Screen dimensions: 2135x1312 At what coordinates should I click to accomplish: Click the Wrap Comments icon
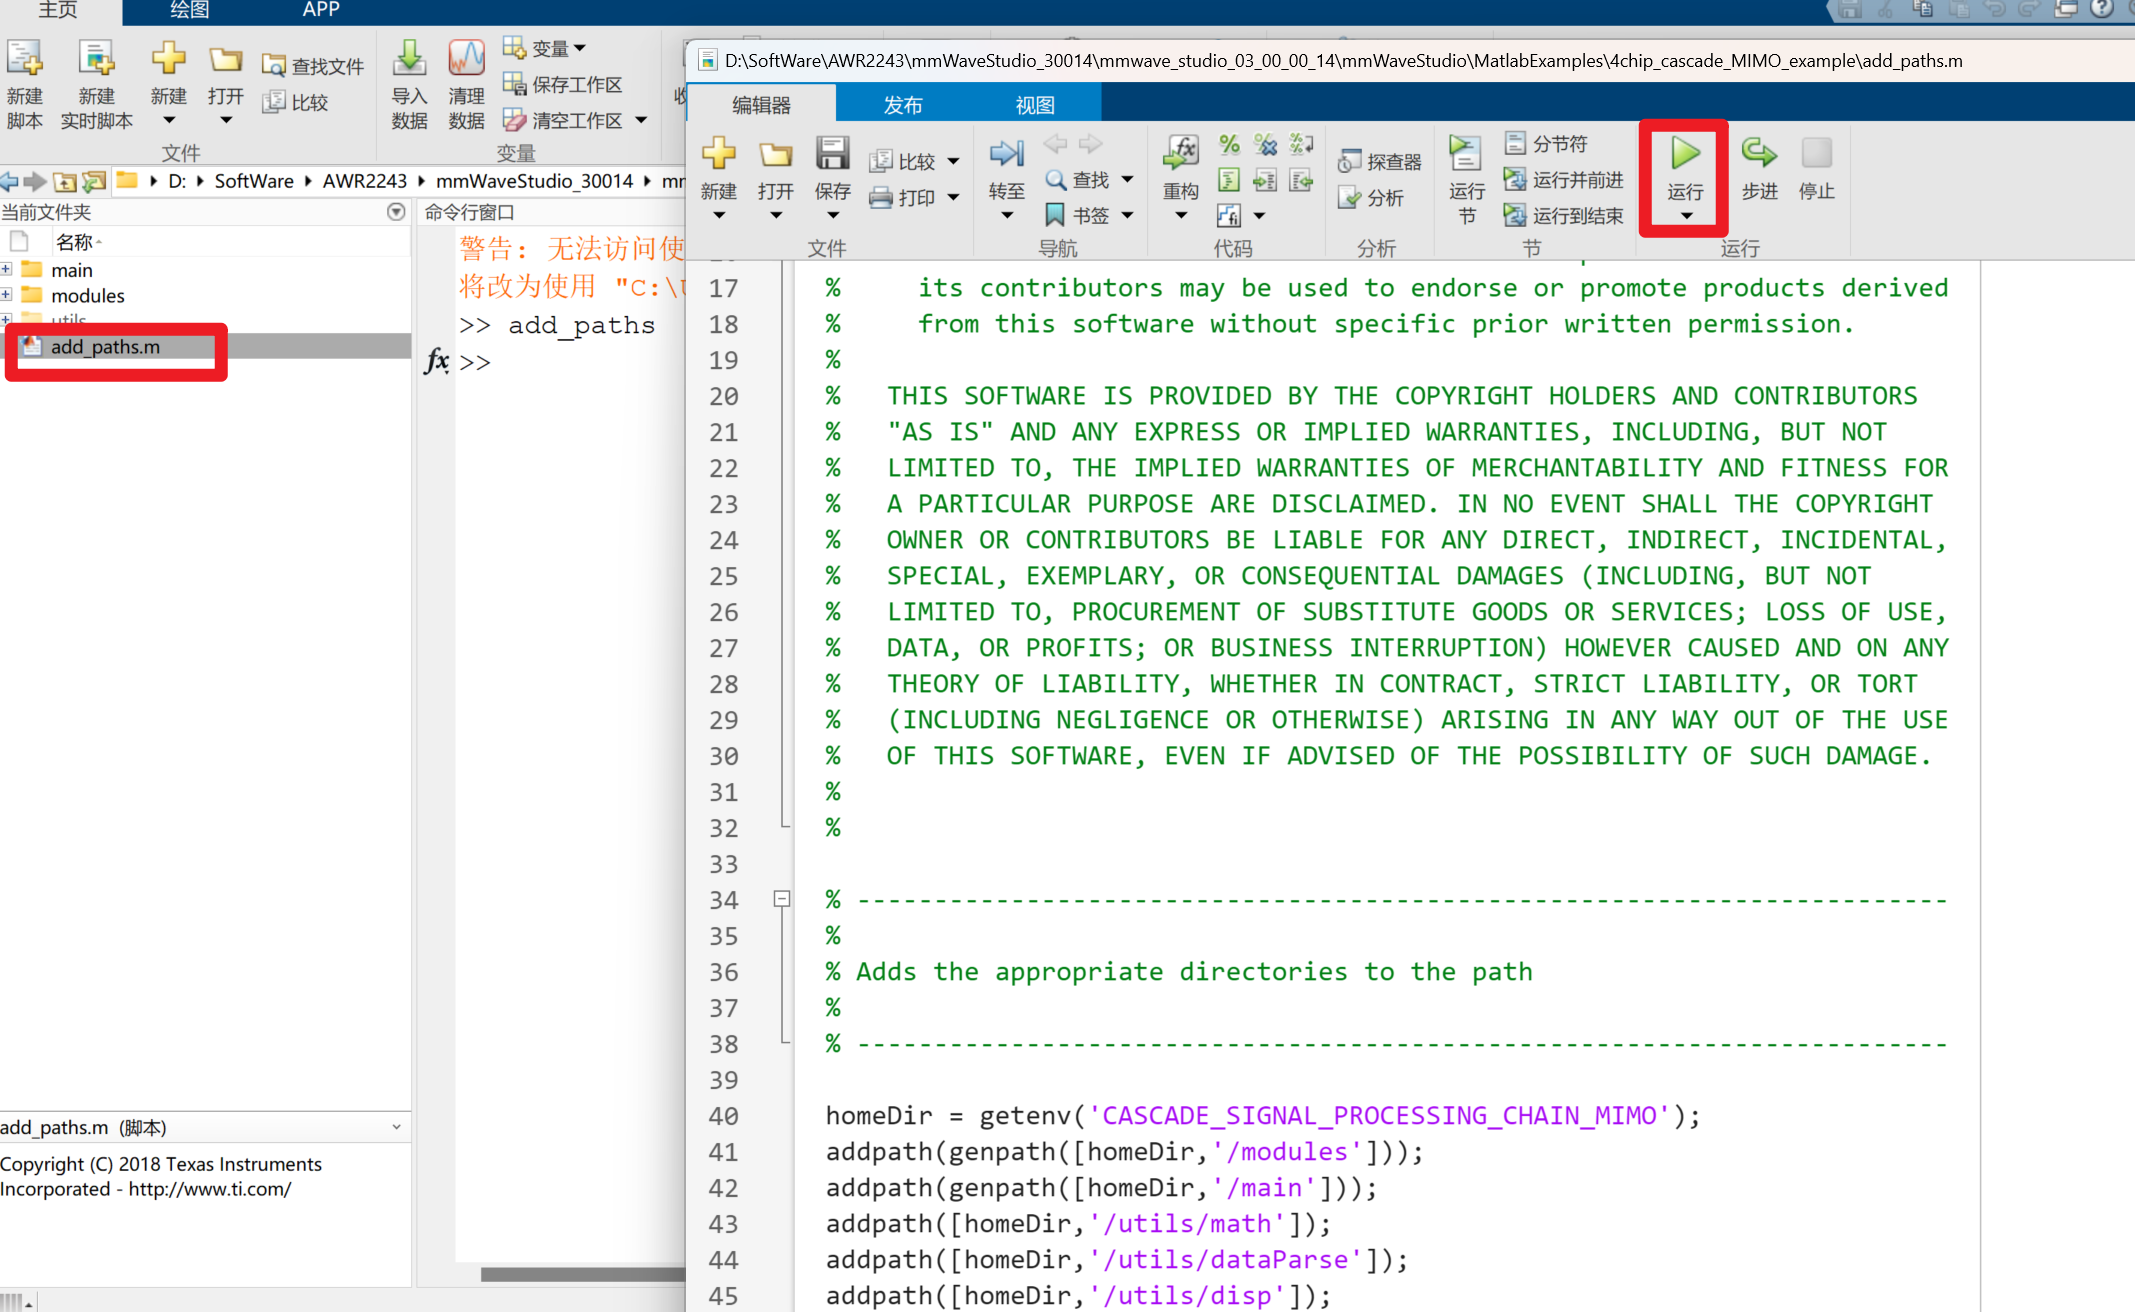pyautogui.click(x=1301, y=144)
